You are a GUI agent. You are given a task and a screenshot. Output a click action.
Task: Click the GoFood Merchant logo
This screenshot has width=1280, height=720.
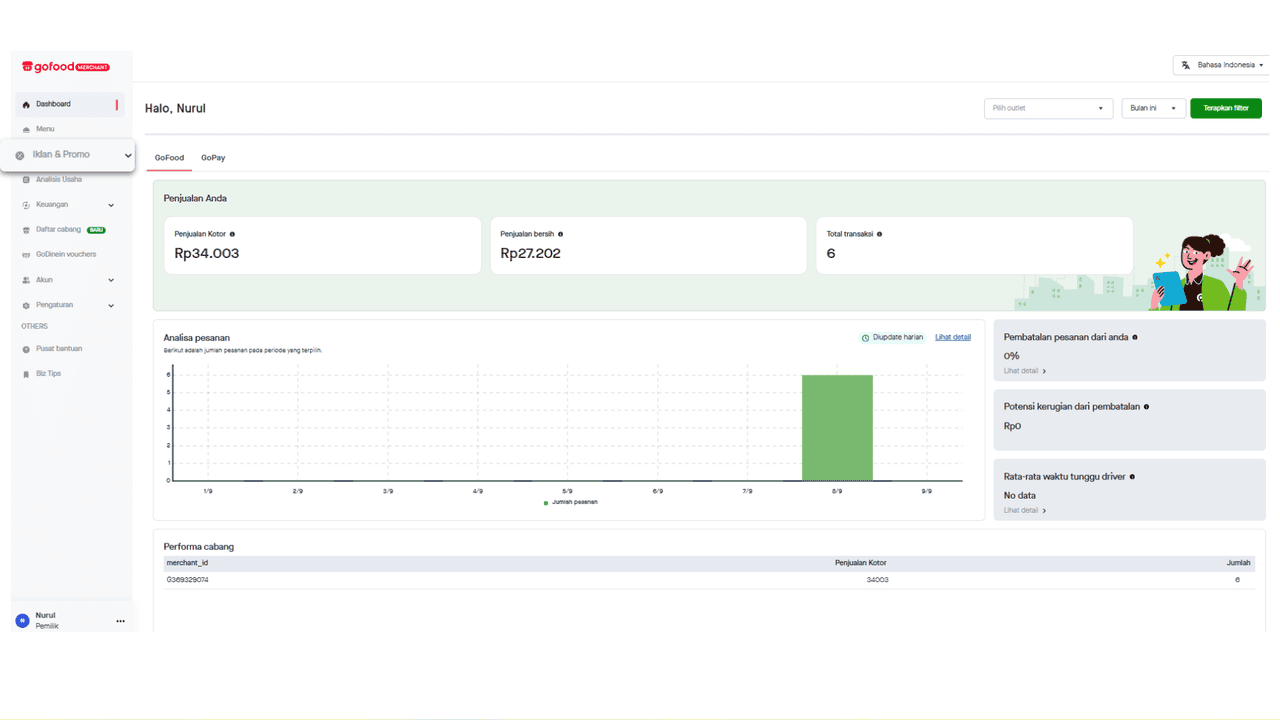(66, 67)
